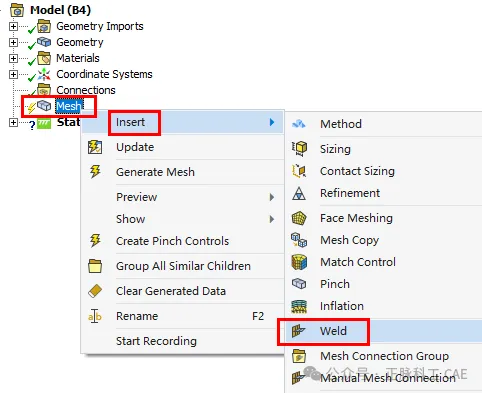Click the Match Control icon
Screen dimensions: 482x393
[x=299, y=262]
